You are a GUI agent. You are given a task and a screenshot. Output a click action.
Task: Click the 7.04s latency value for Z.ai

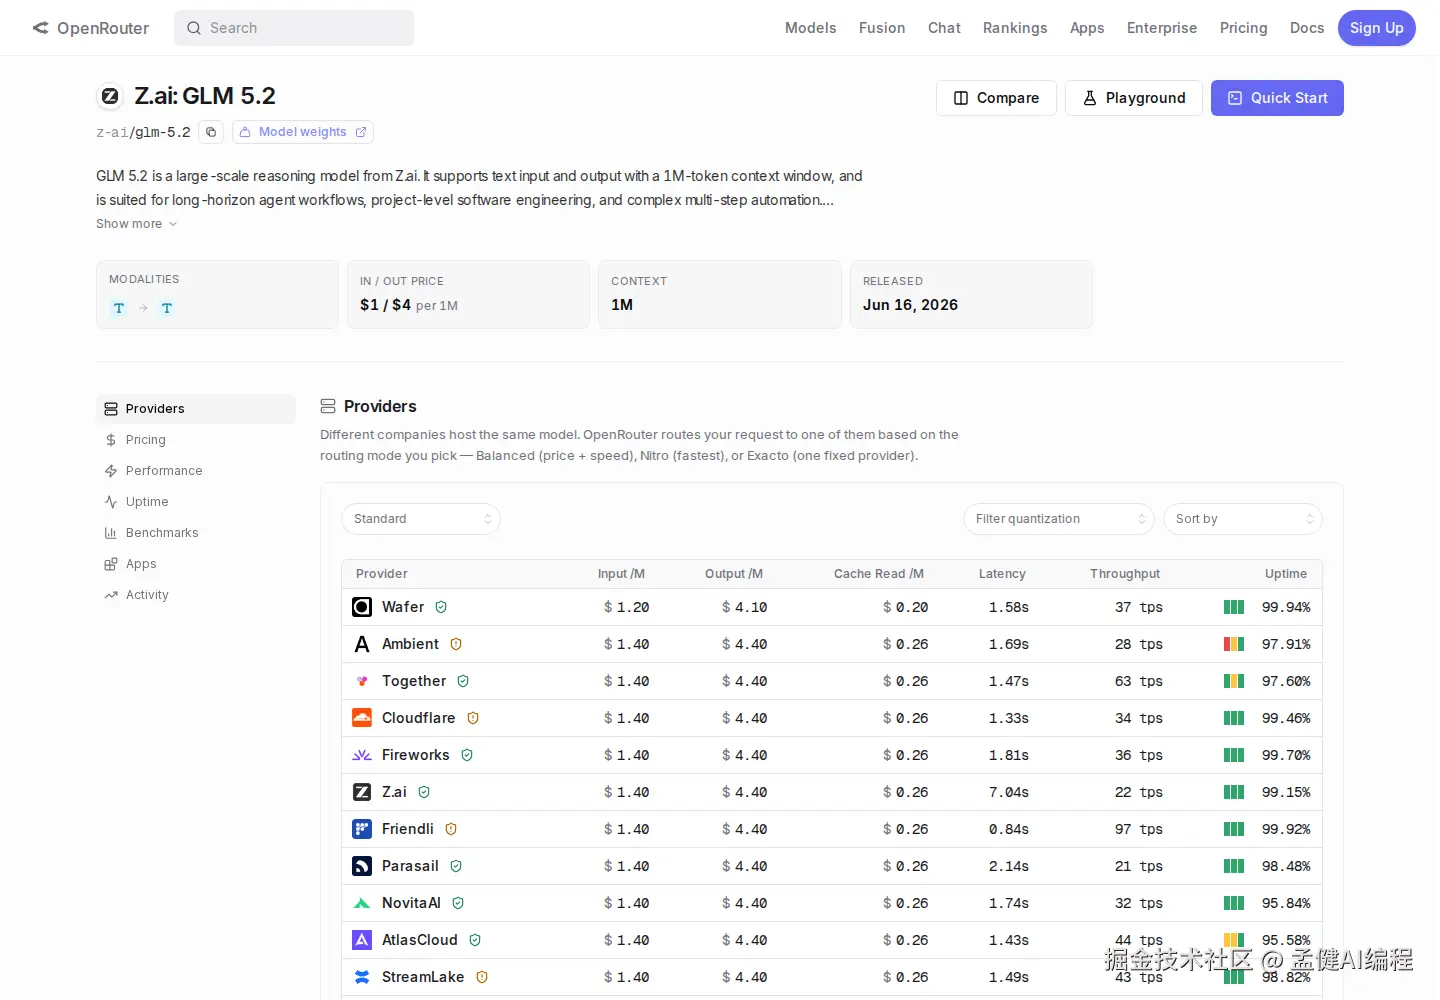coord(1009,792)
